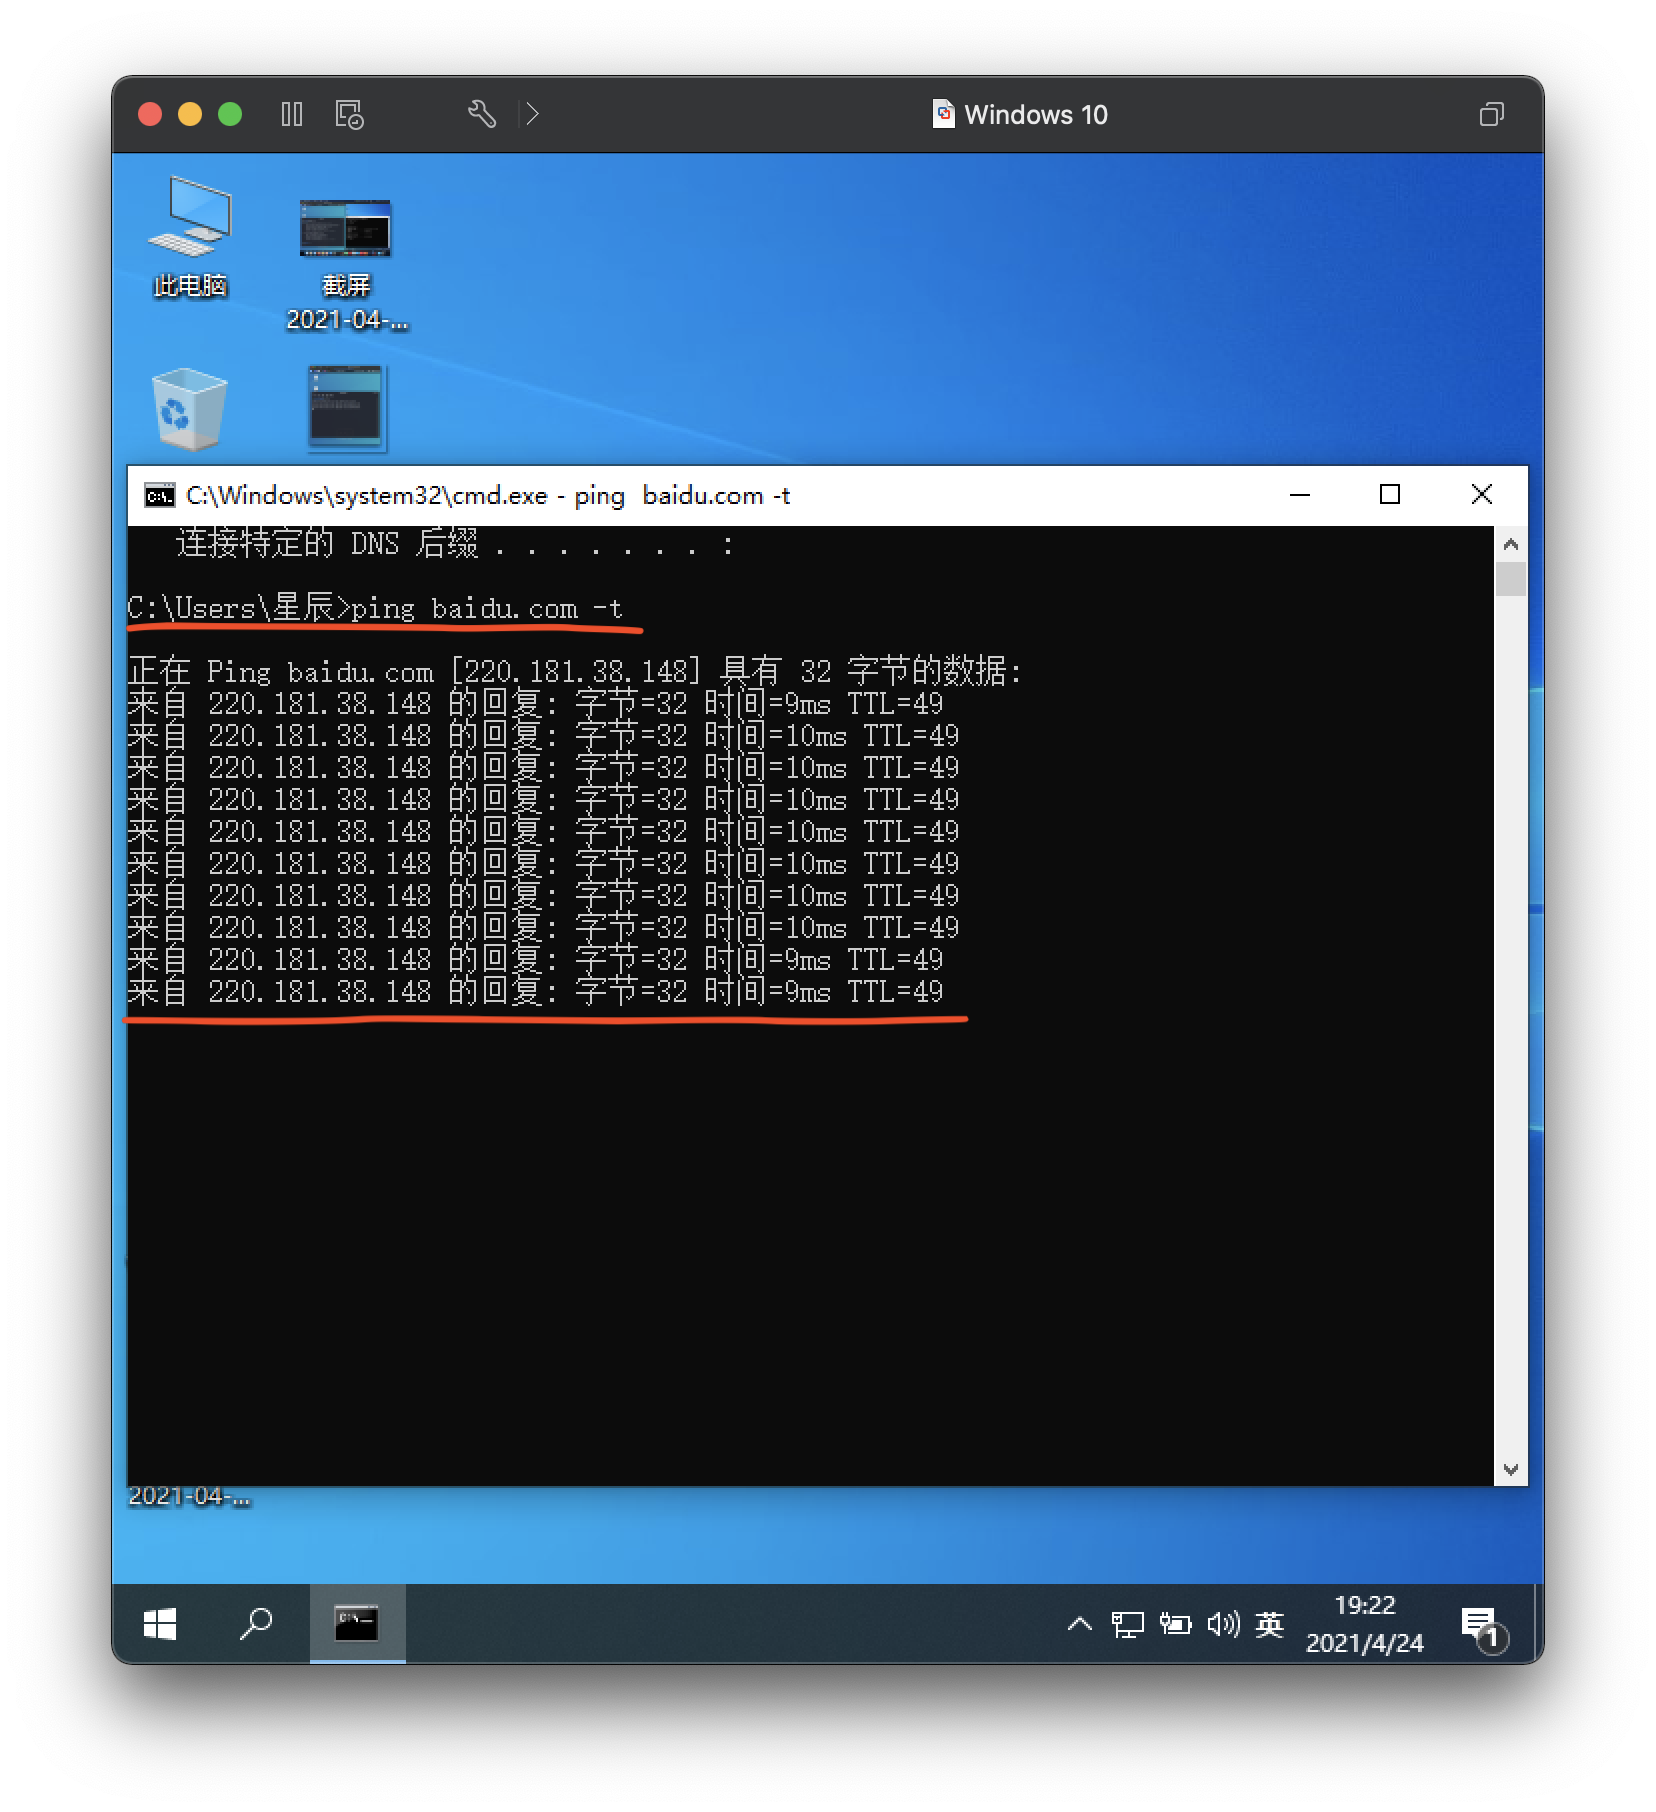Open the cmd.exe window system menu icon

(160, 496)
